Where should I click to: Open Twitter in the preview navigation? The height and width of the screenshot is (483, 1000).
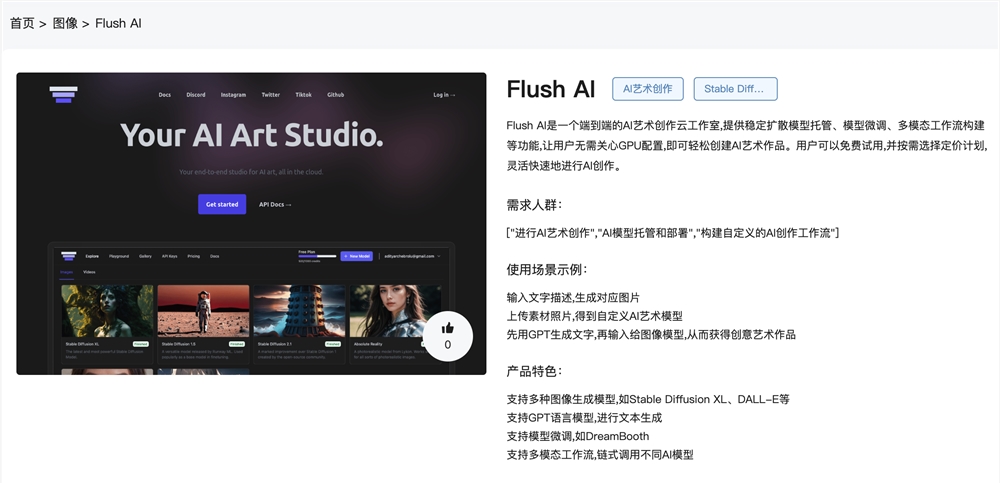point(270,95)
